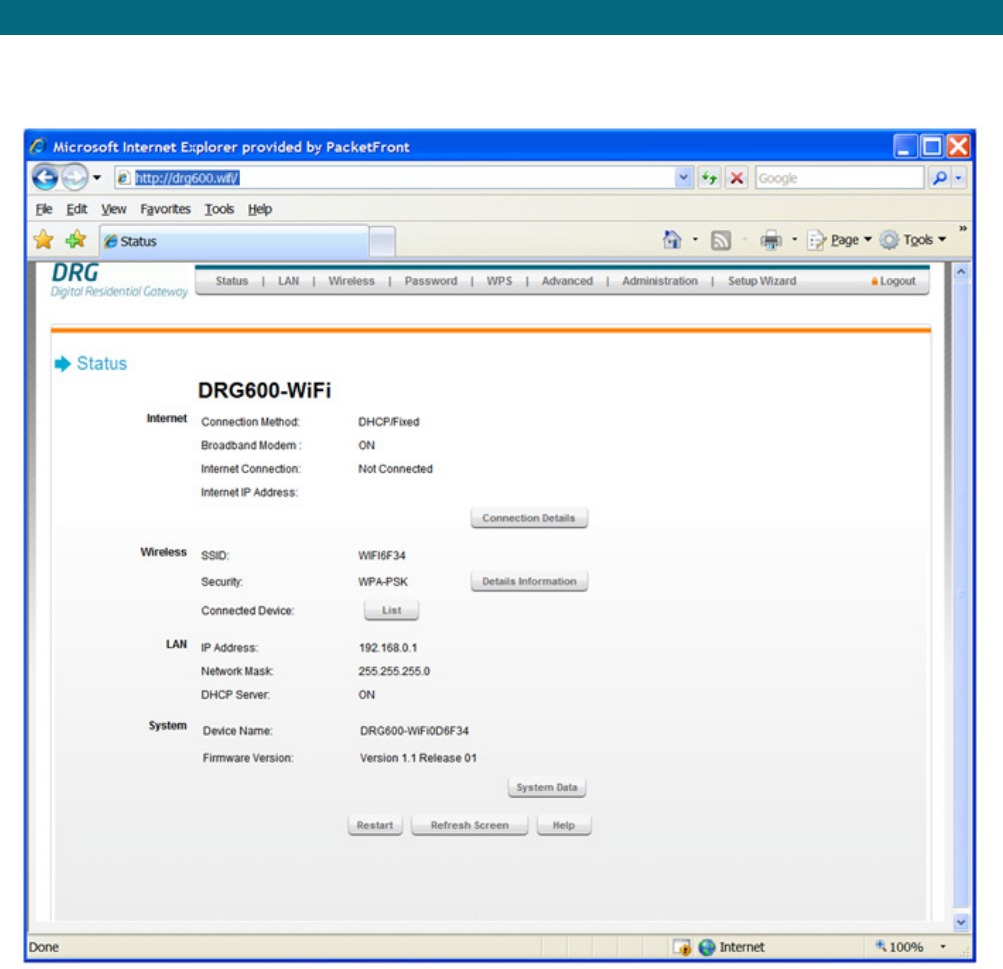Image resolution: width=1003 pixels, height=969 pixels.
Task: Show more toolbar items chevron
Action: [963, 228]
